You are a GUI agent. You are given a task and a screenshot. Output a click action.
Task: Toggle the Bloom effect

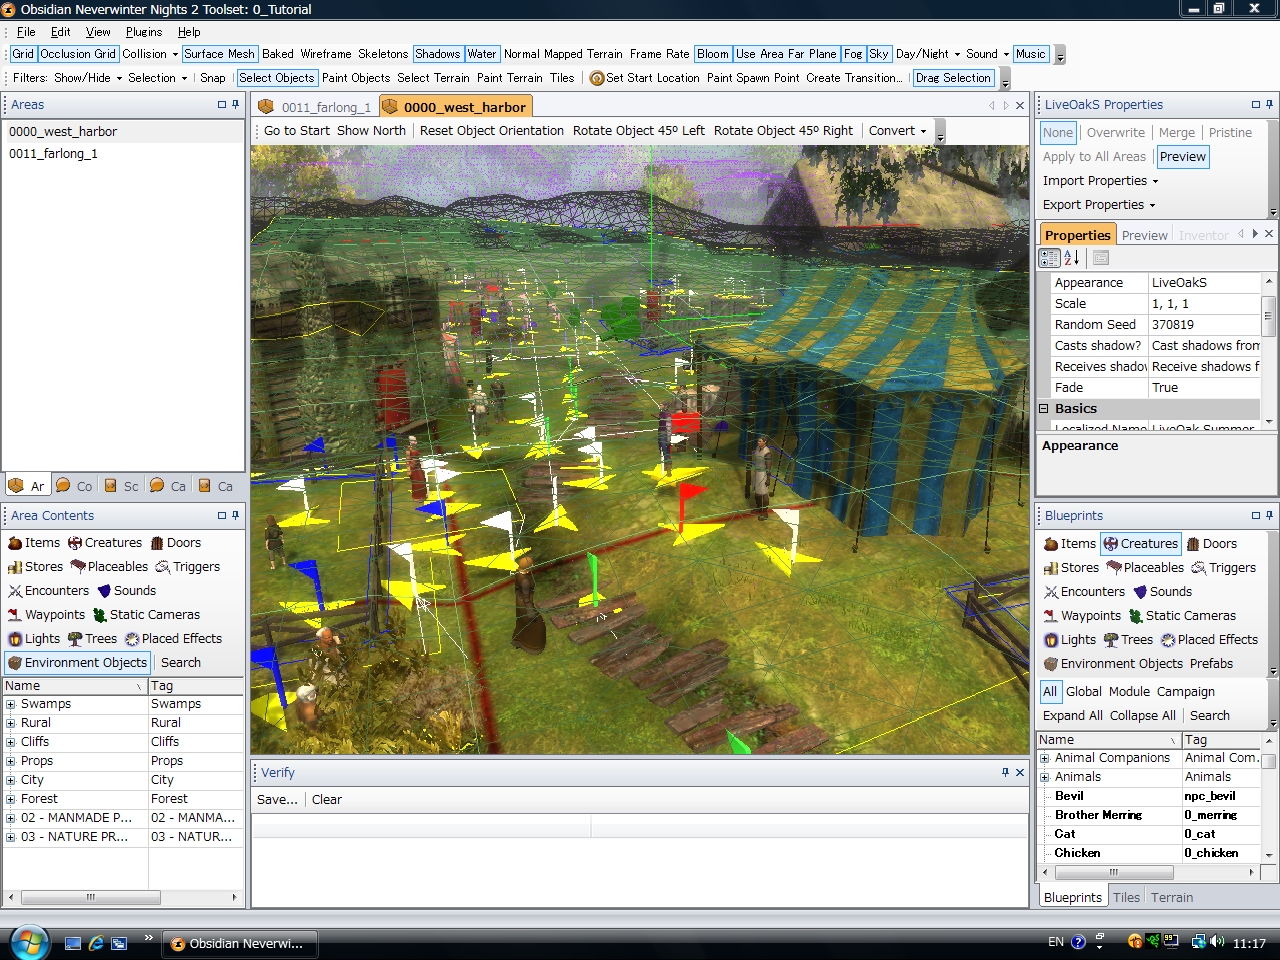pos(713,54)
